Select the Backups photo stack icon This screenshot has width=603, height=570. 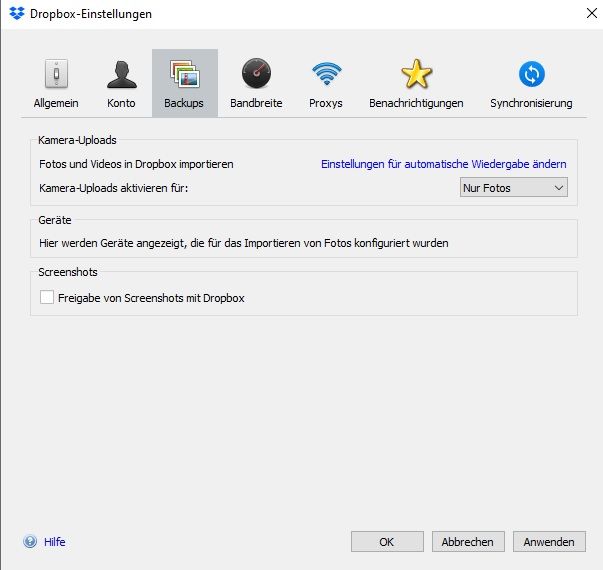(x=185, y=75)
